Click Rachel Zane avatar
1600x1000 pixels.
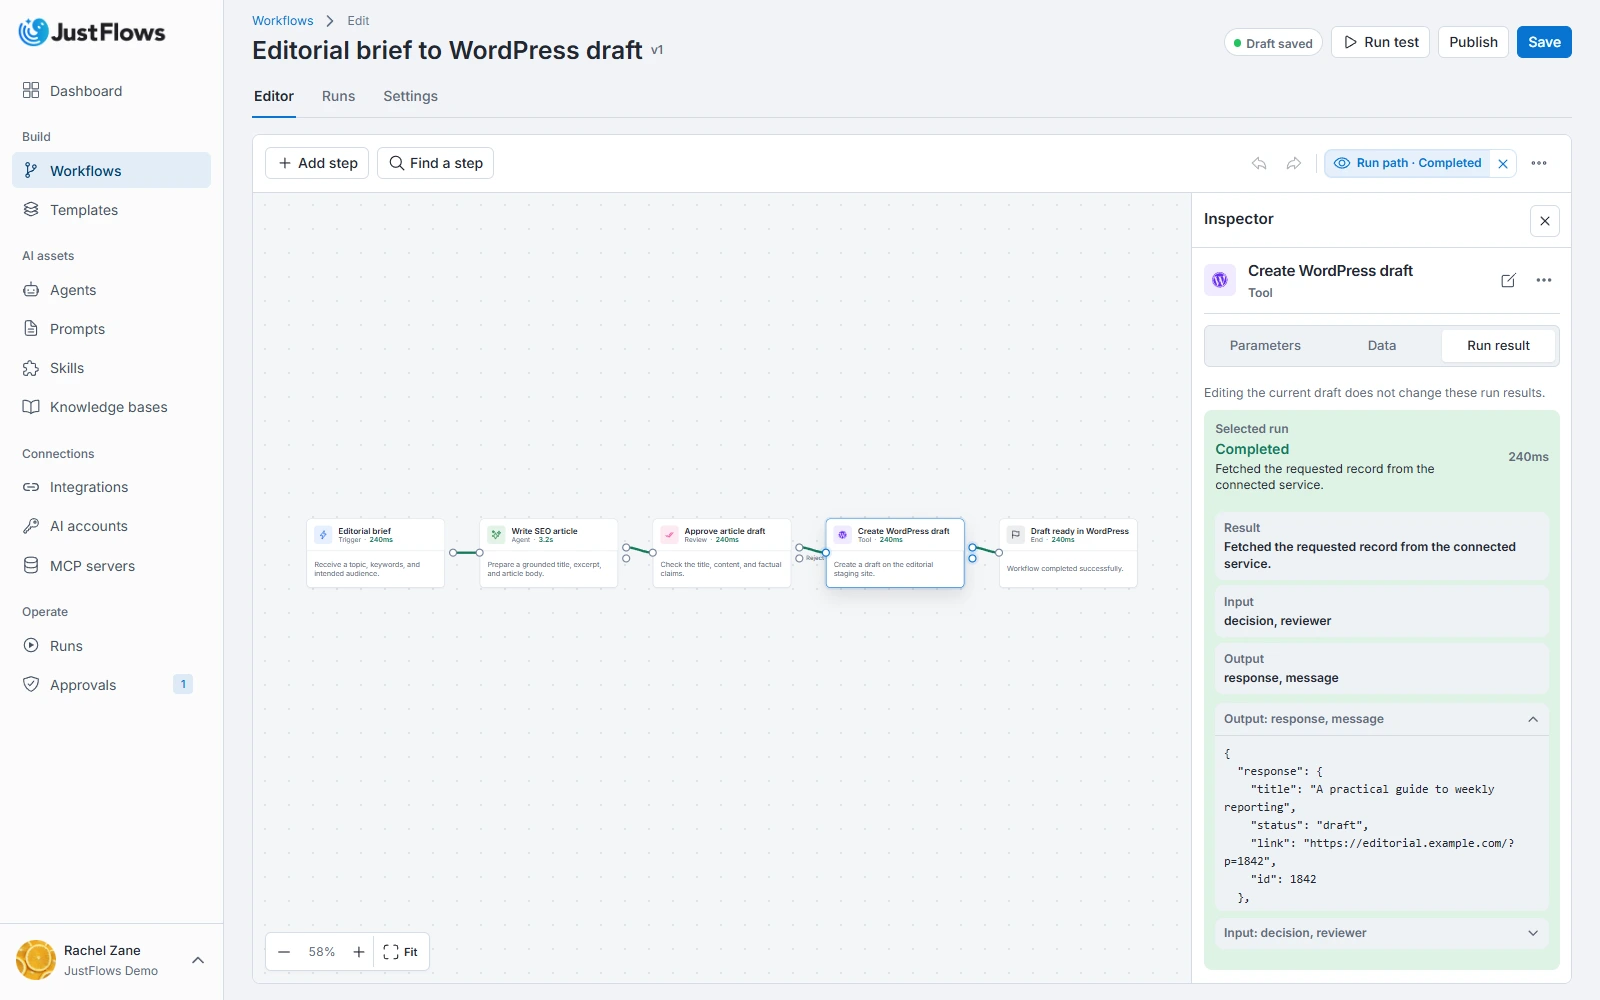[x=36, y=960]
